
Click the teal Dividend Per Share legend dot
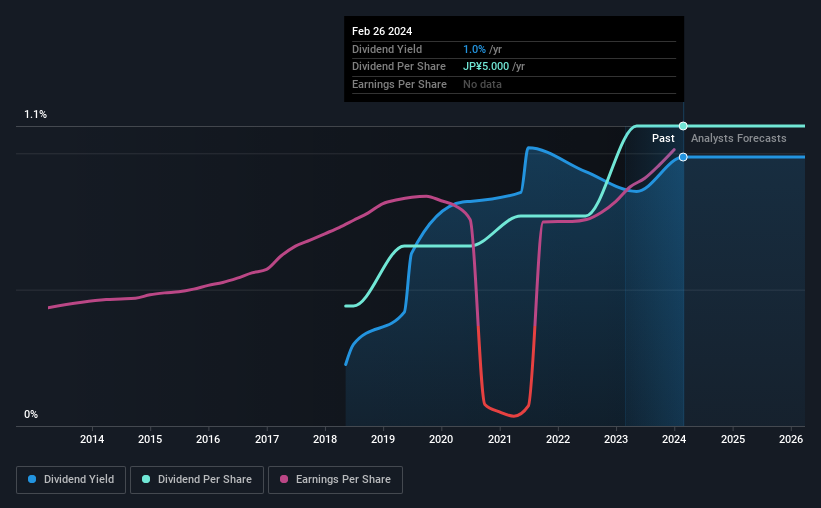click(146, 479)
